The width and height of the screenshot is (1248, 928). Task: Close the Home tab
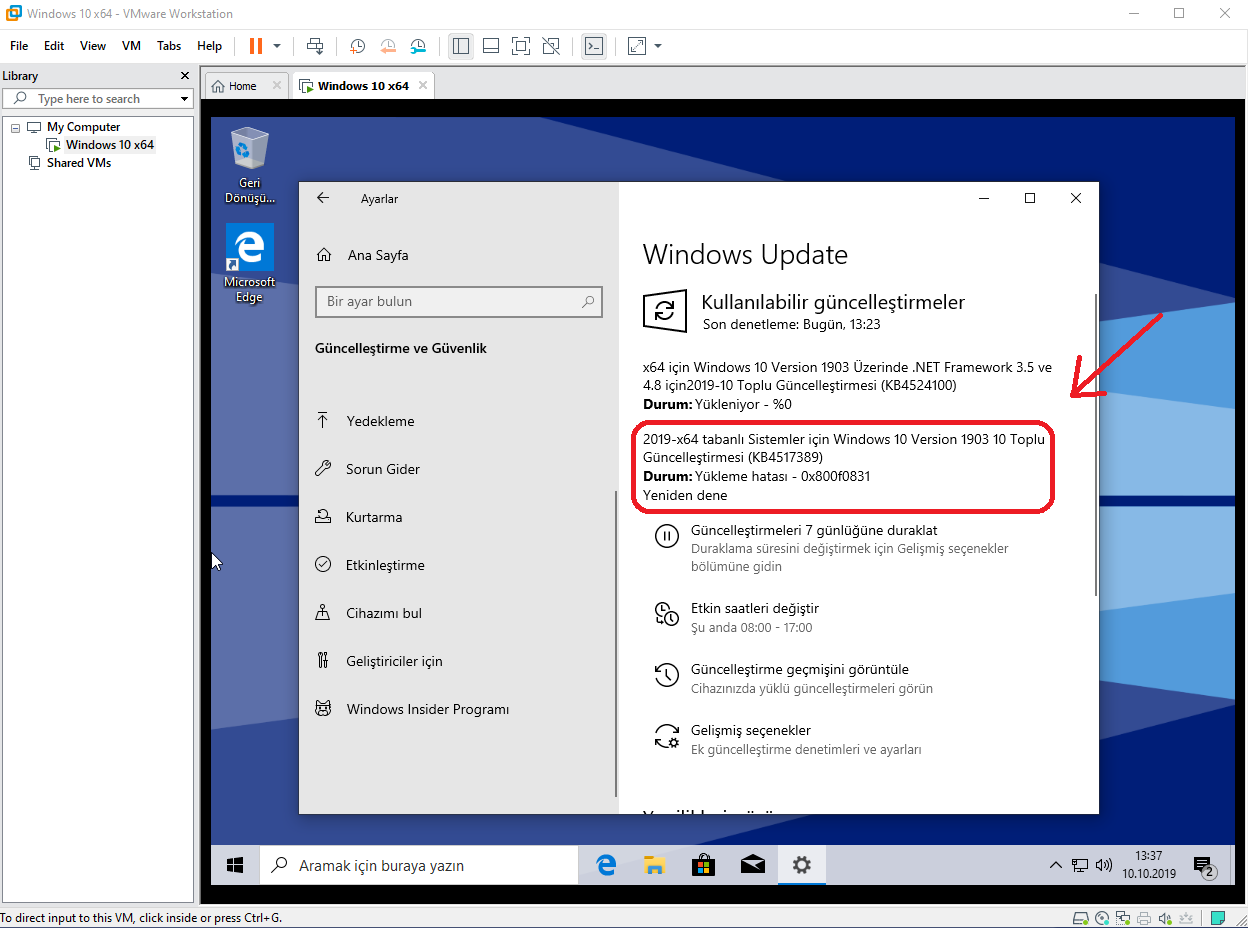(277, 86)
